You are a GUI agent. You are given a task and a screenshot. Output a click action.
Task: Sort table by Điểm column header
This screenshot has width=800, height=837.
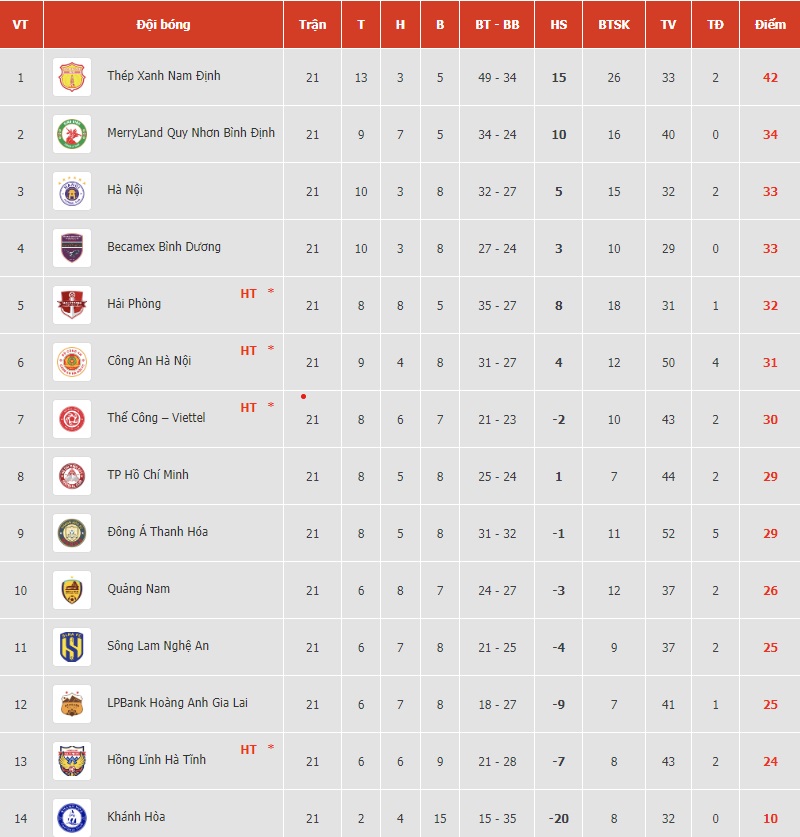[770, 25]
